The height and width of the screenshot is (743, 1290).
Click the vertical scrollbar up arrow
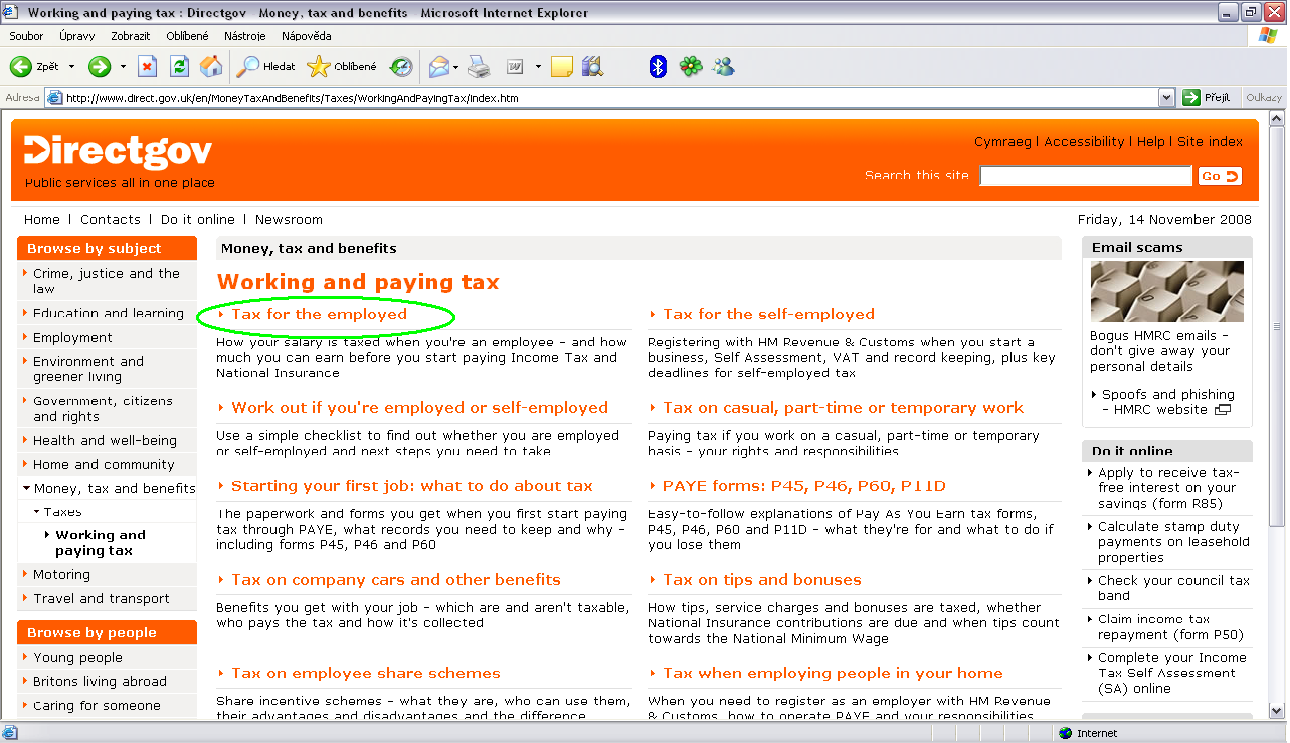click(1276, 119)
